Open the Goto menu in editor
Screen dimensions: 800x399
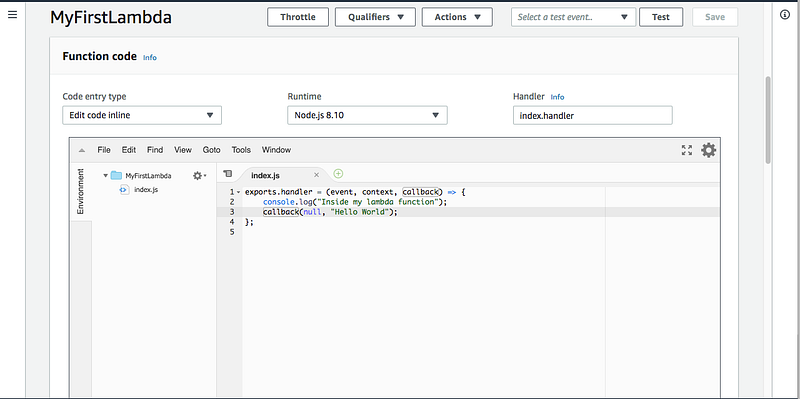click(x=212, y=150)
